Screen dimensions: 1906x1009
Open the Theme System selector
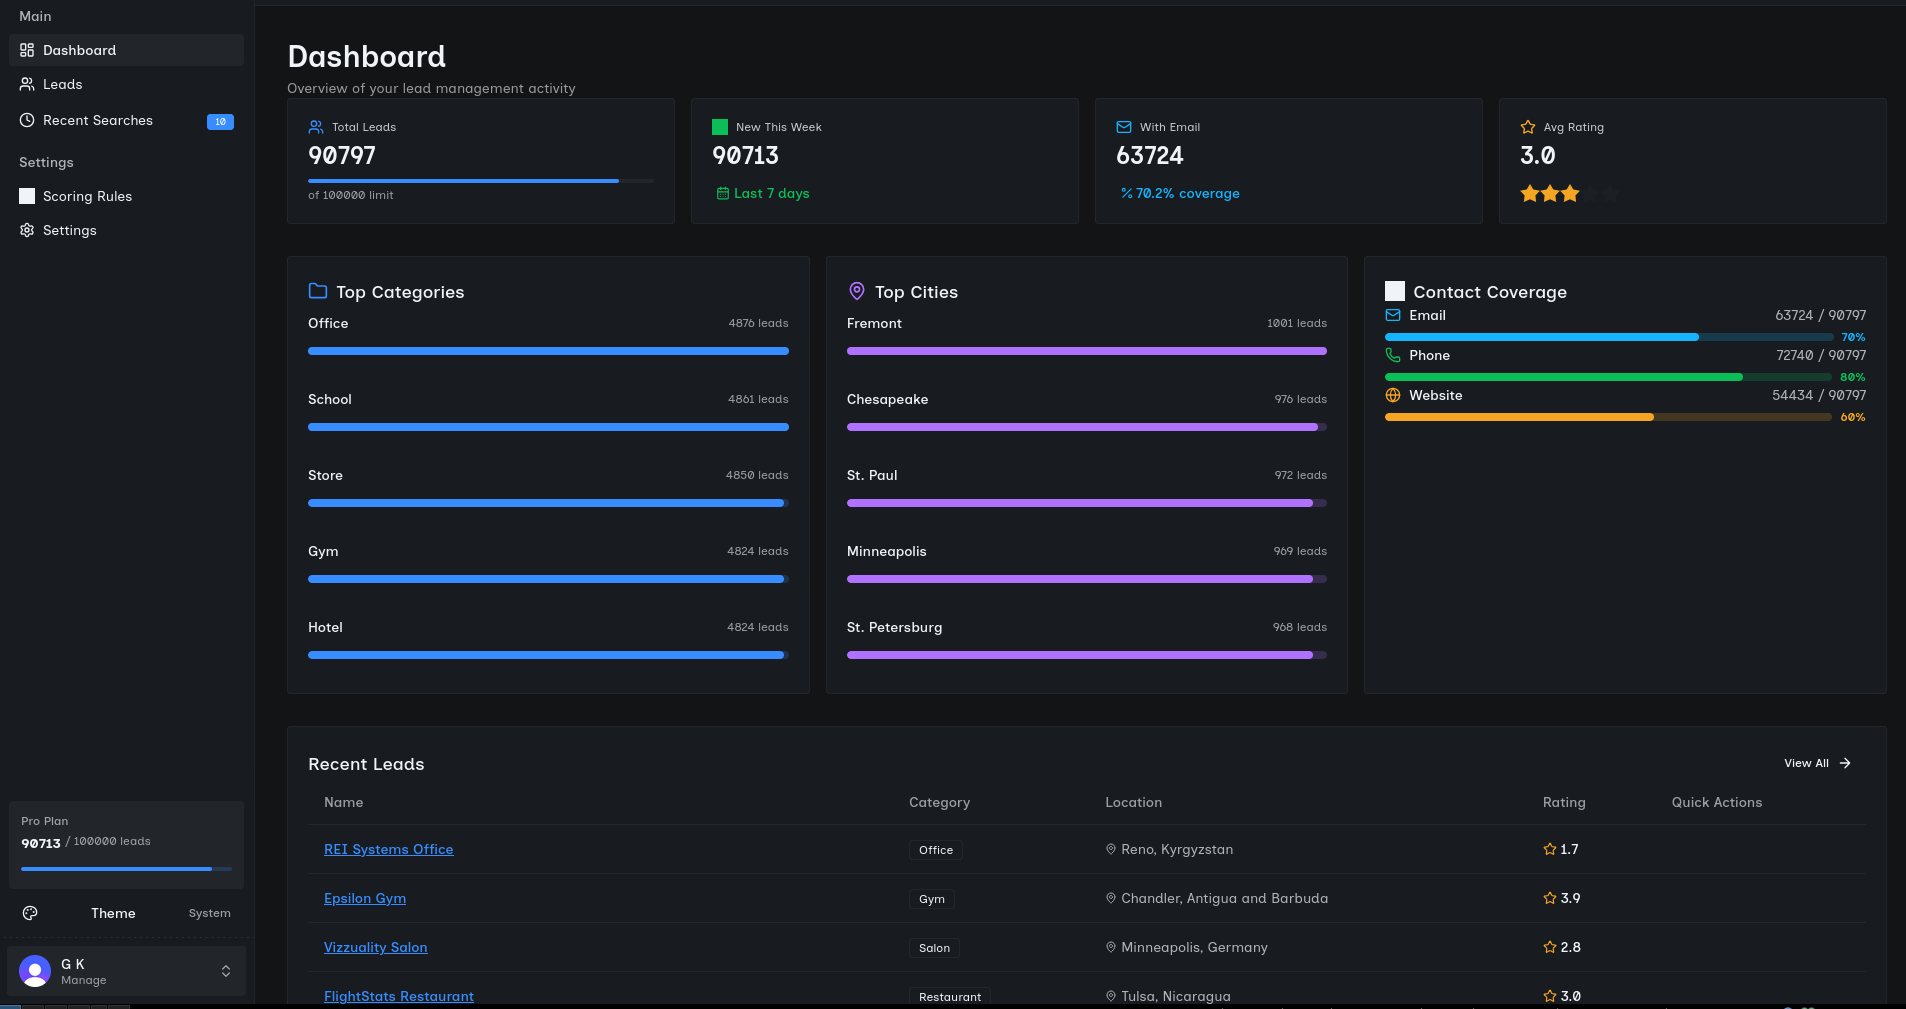209,913
